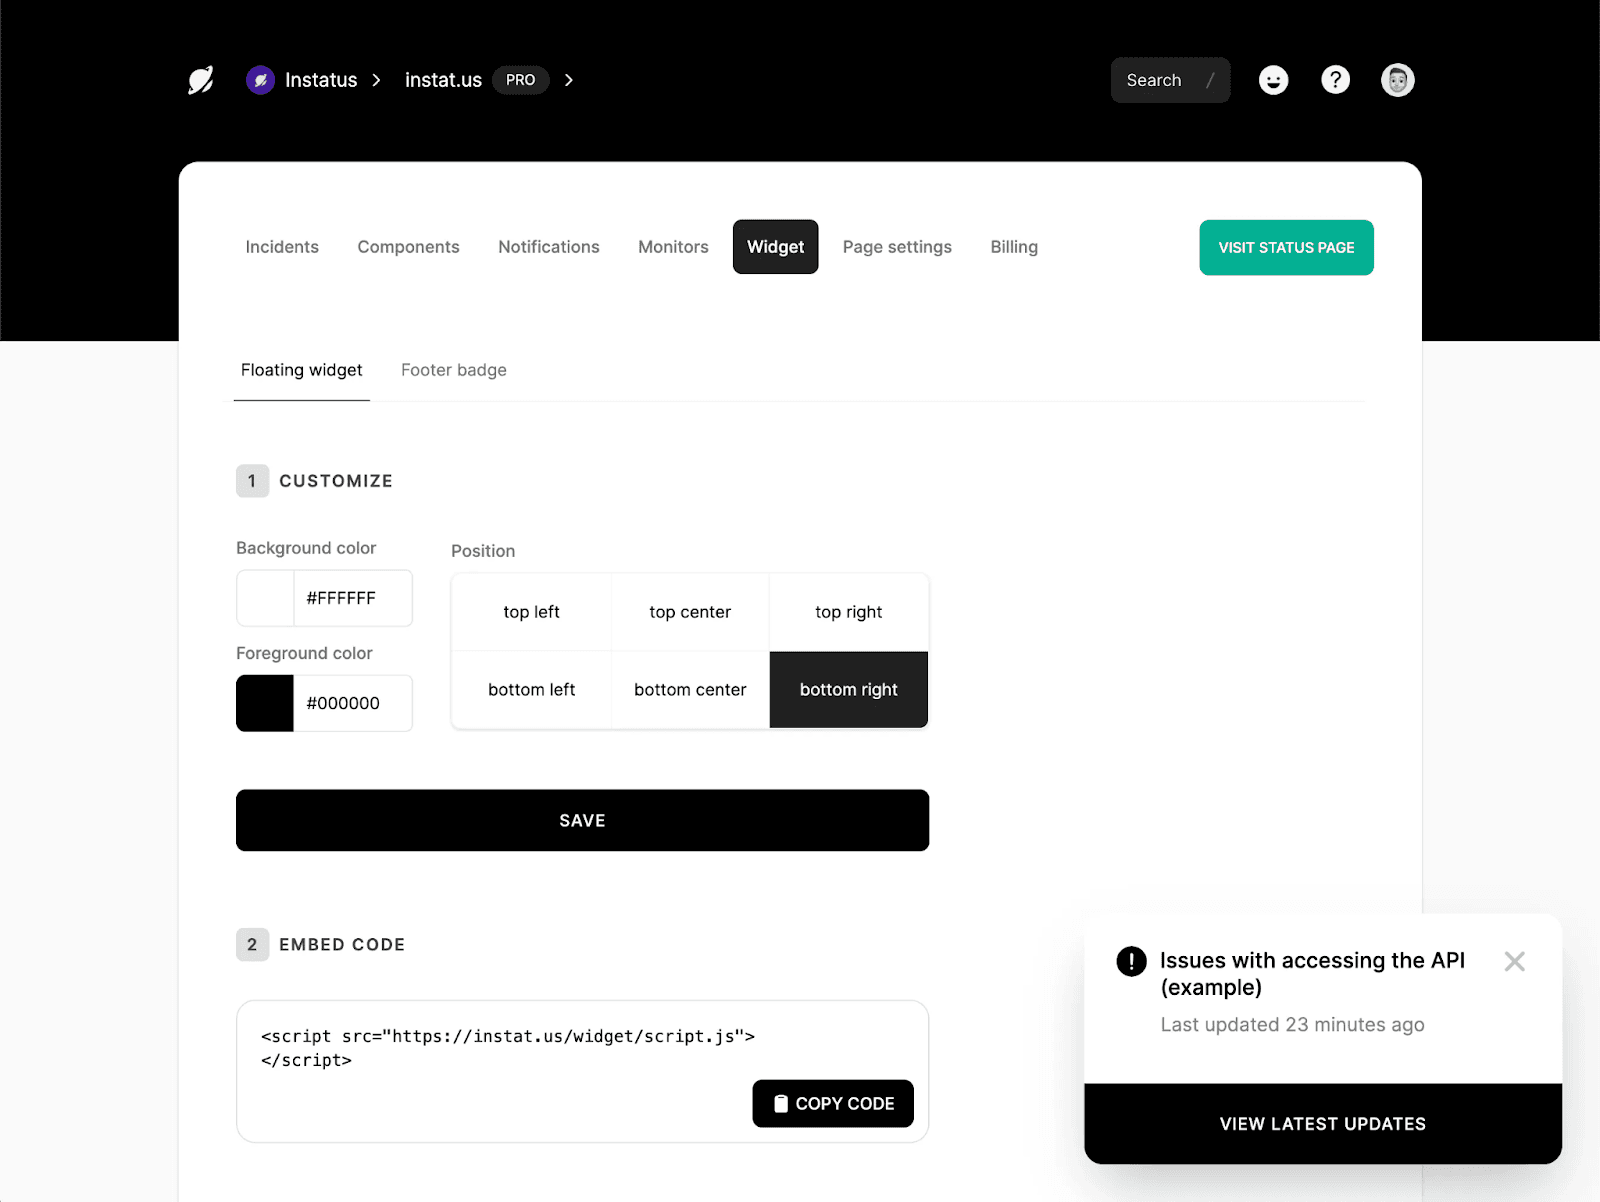
Task: Click the View Latest Updates button
Action: click(x=1323, y=1124)
